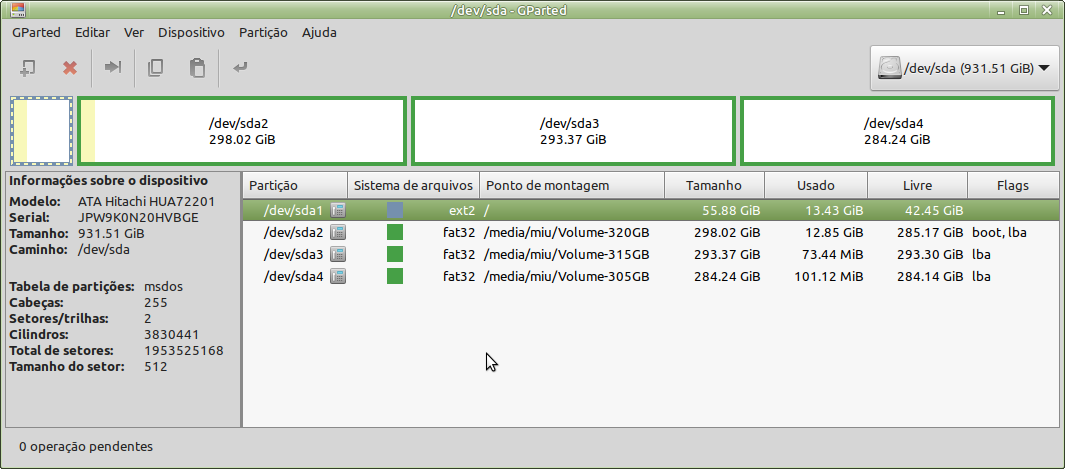Sort by the Tamanho column header
This screenshot has width=1065, height=469.
coord(714,185)
